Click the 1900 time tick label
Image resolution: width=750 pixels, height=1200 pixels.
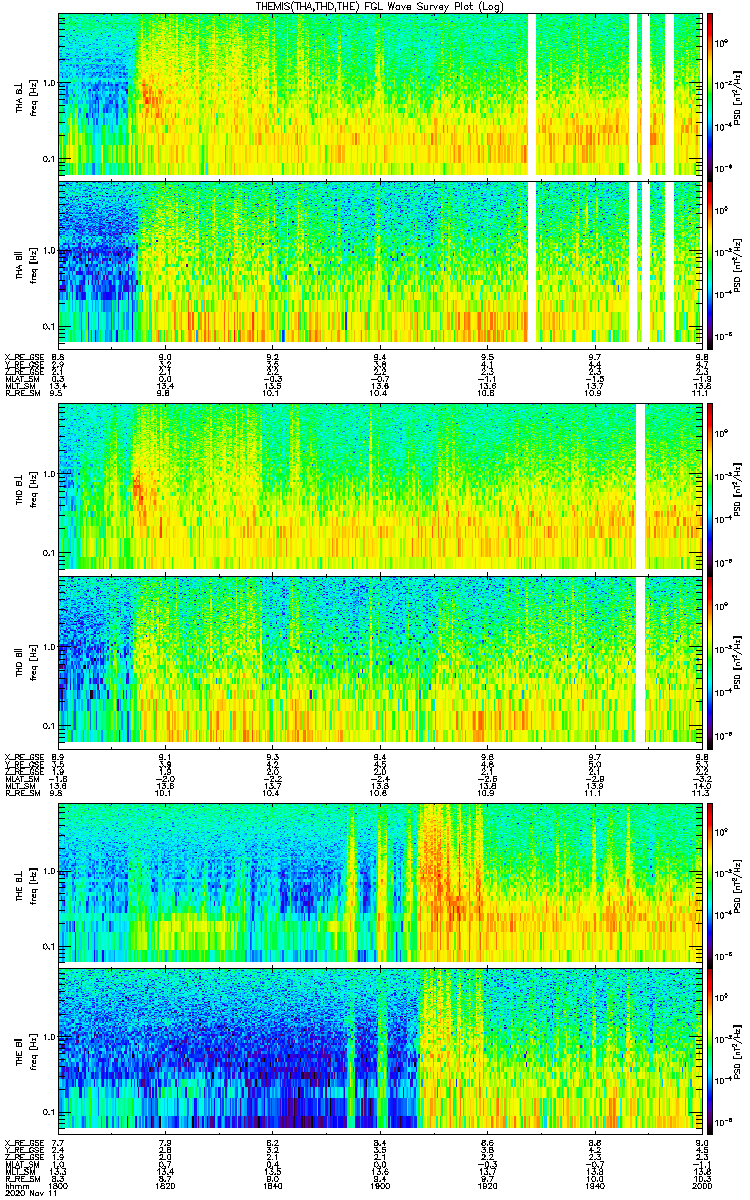coord(380,1185)
